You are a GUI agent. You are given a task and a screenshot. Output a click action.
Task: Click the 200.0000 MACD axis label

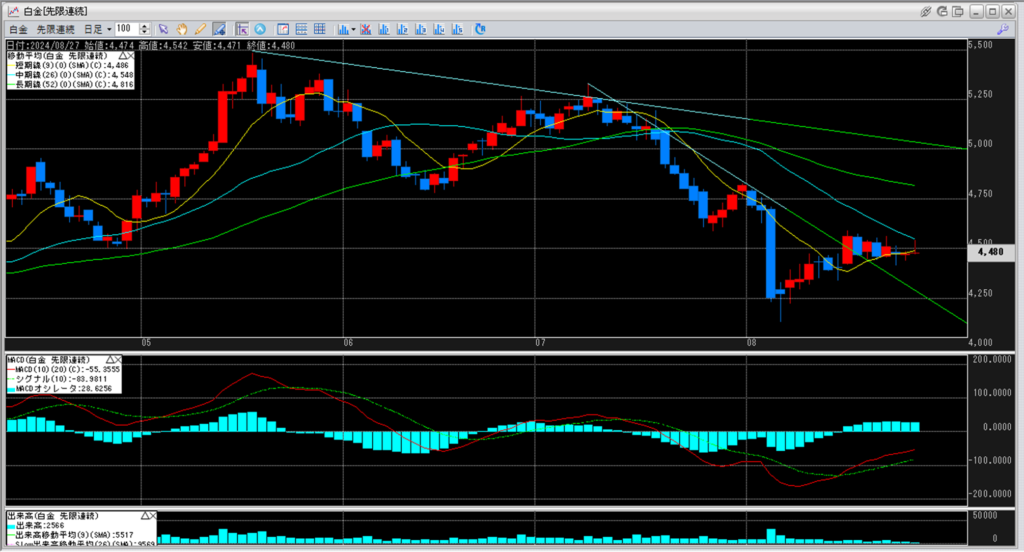(992, 359)
